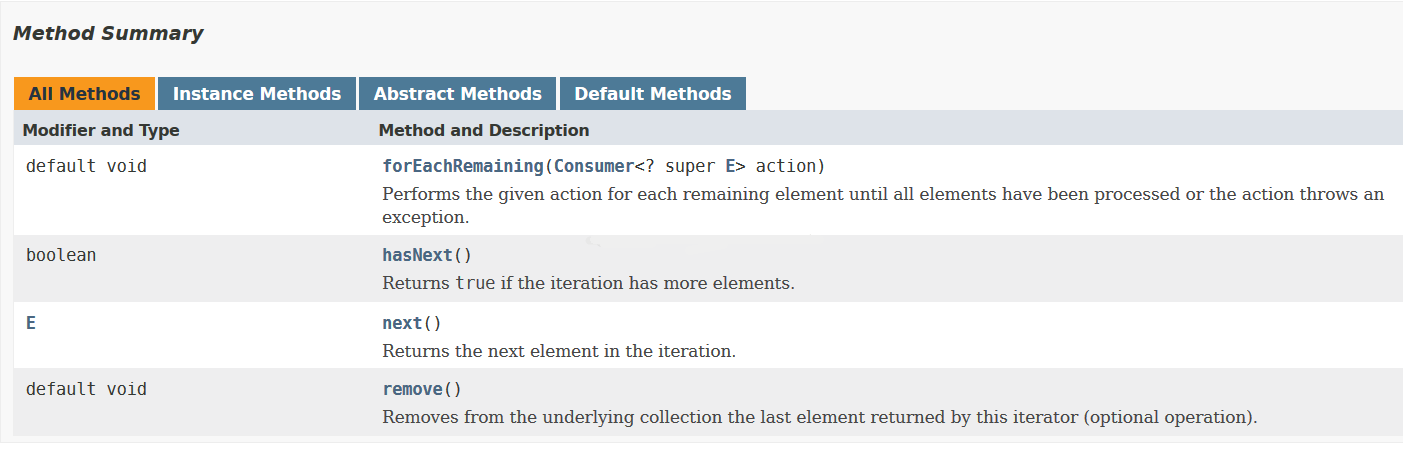Click the "Removes from the underlying collection" description

tap(819, 417)
